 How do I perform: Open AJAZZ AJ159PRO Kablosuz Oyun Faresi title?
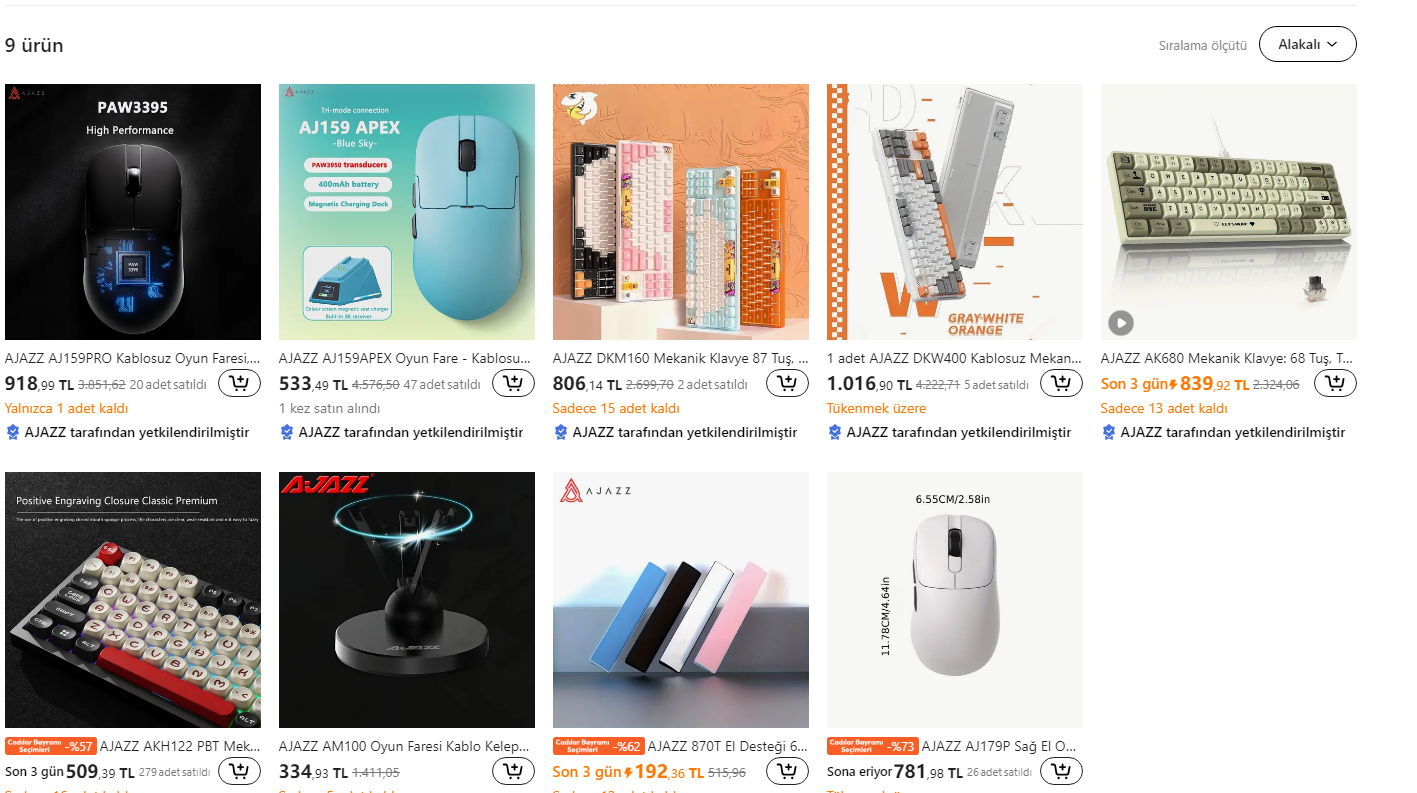(x=133, y=358)
